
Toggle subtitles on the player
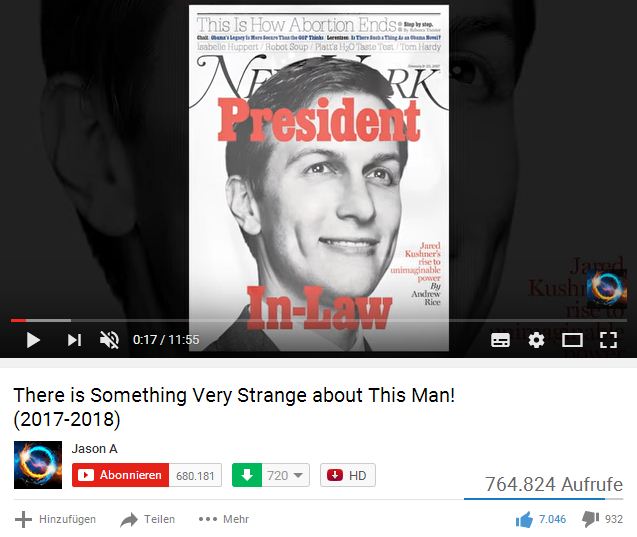pos(500,340)
